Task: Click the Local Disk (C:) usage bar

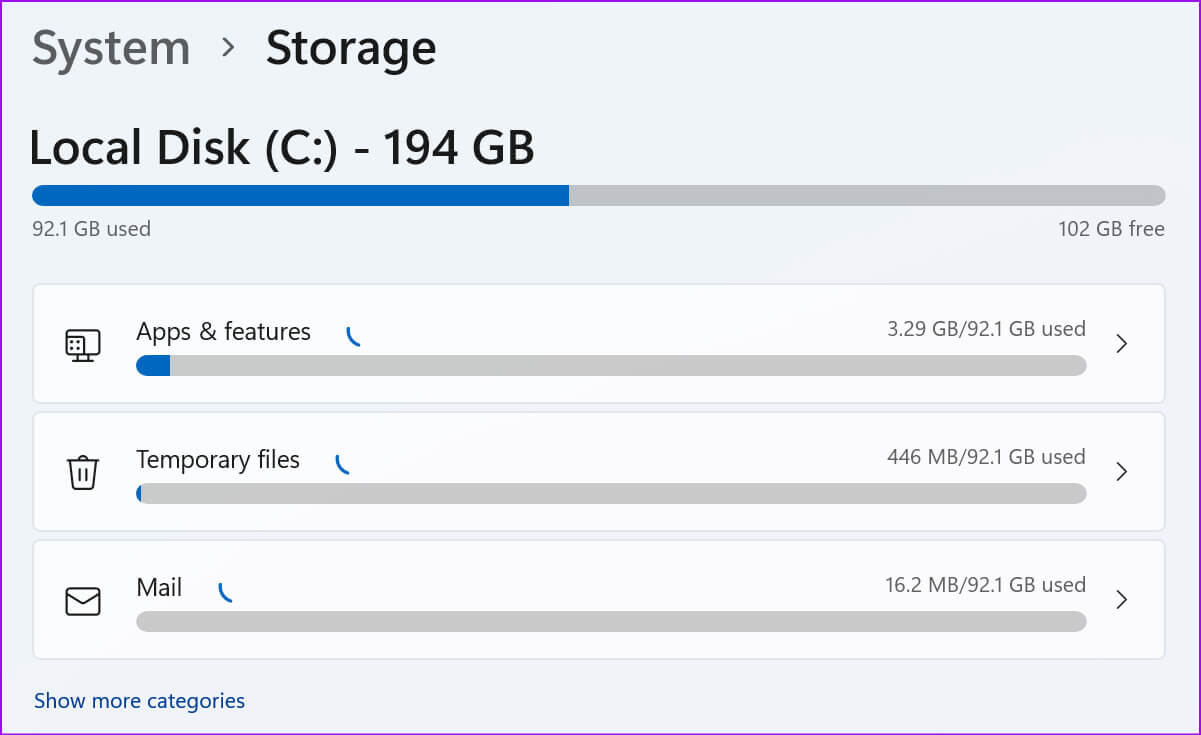Action: click(x=598, y=195)
